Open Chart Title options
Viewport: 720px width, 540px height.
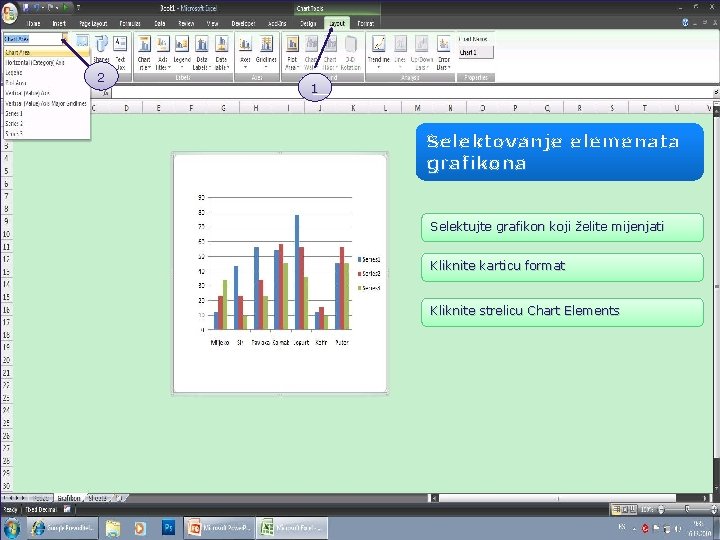coord(144,52)
